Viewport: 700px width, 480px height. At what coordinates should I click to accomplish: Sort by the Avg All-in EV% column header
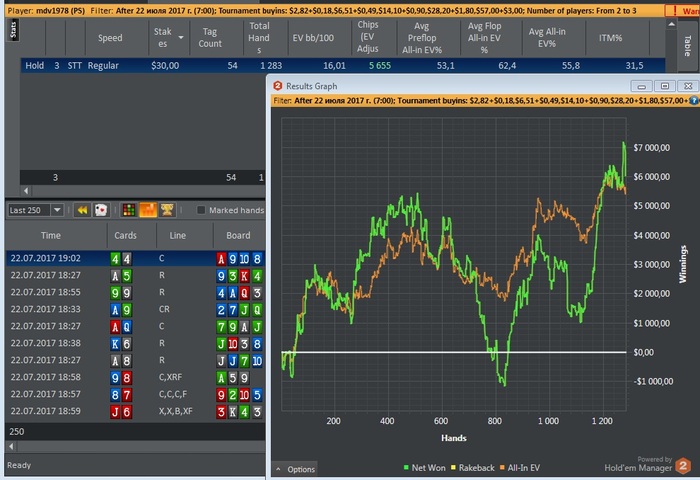click(x=547, y=38)
